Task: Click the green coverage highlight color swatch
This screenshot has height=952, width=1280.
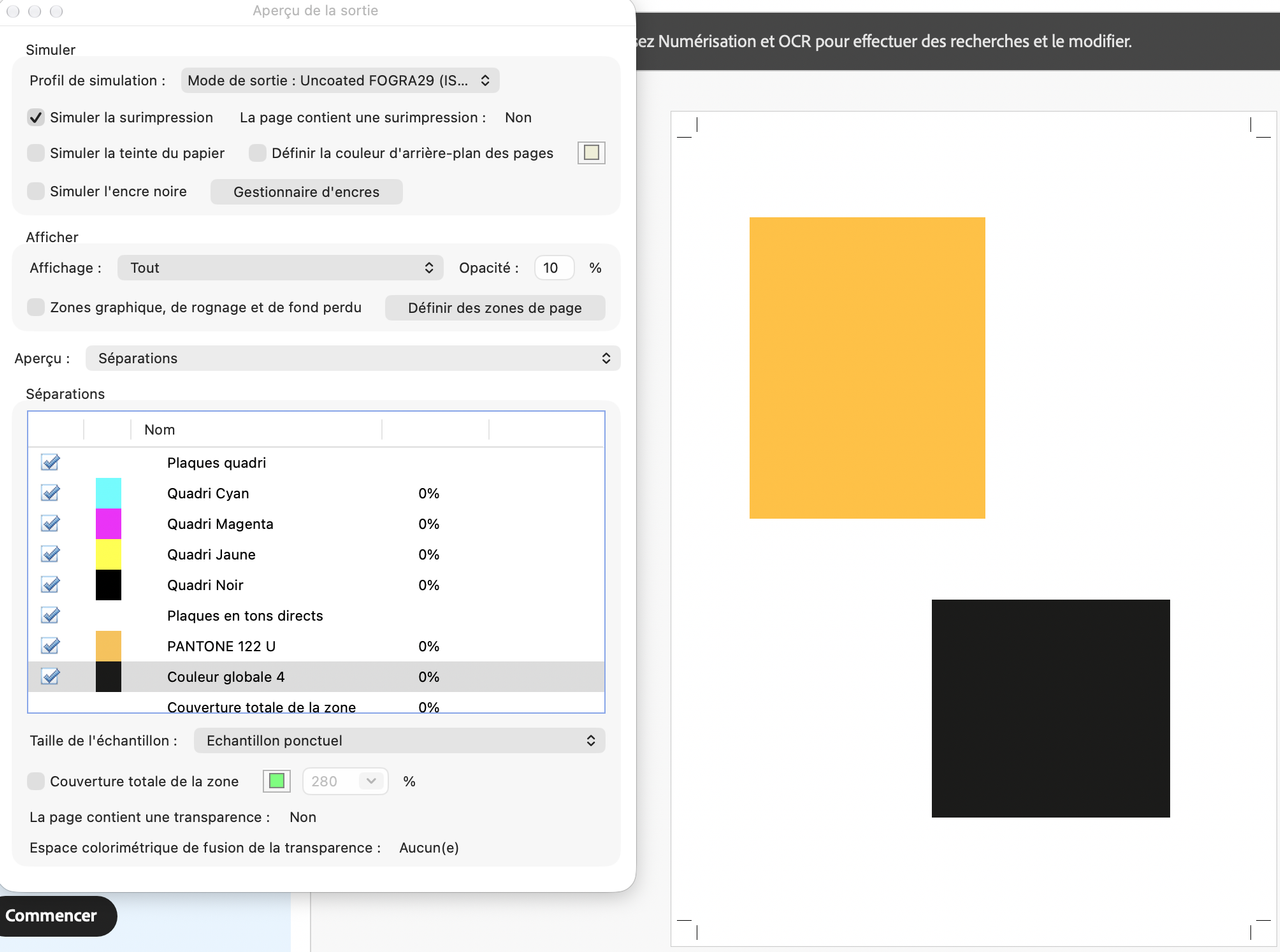Action: click(x=277, y=781)
